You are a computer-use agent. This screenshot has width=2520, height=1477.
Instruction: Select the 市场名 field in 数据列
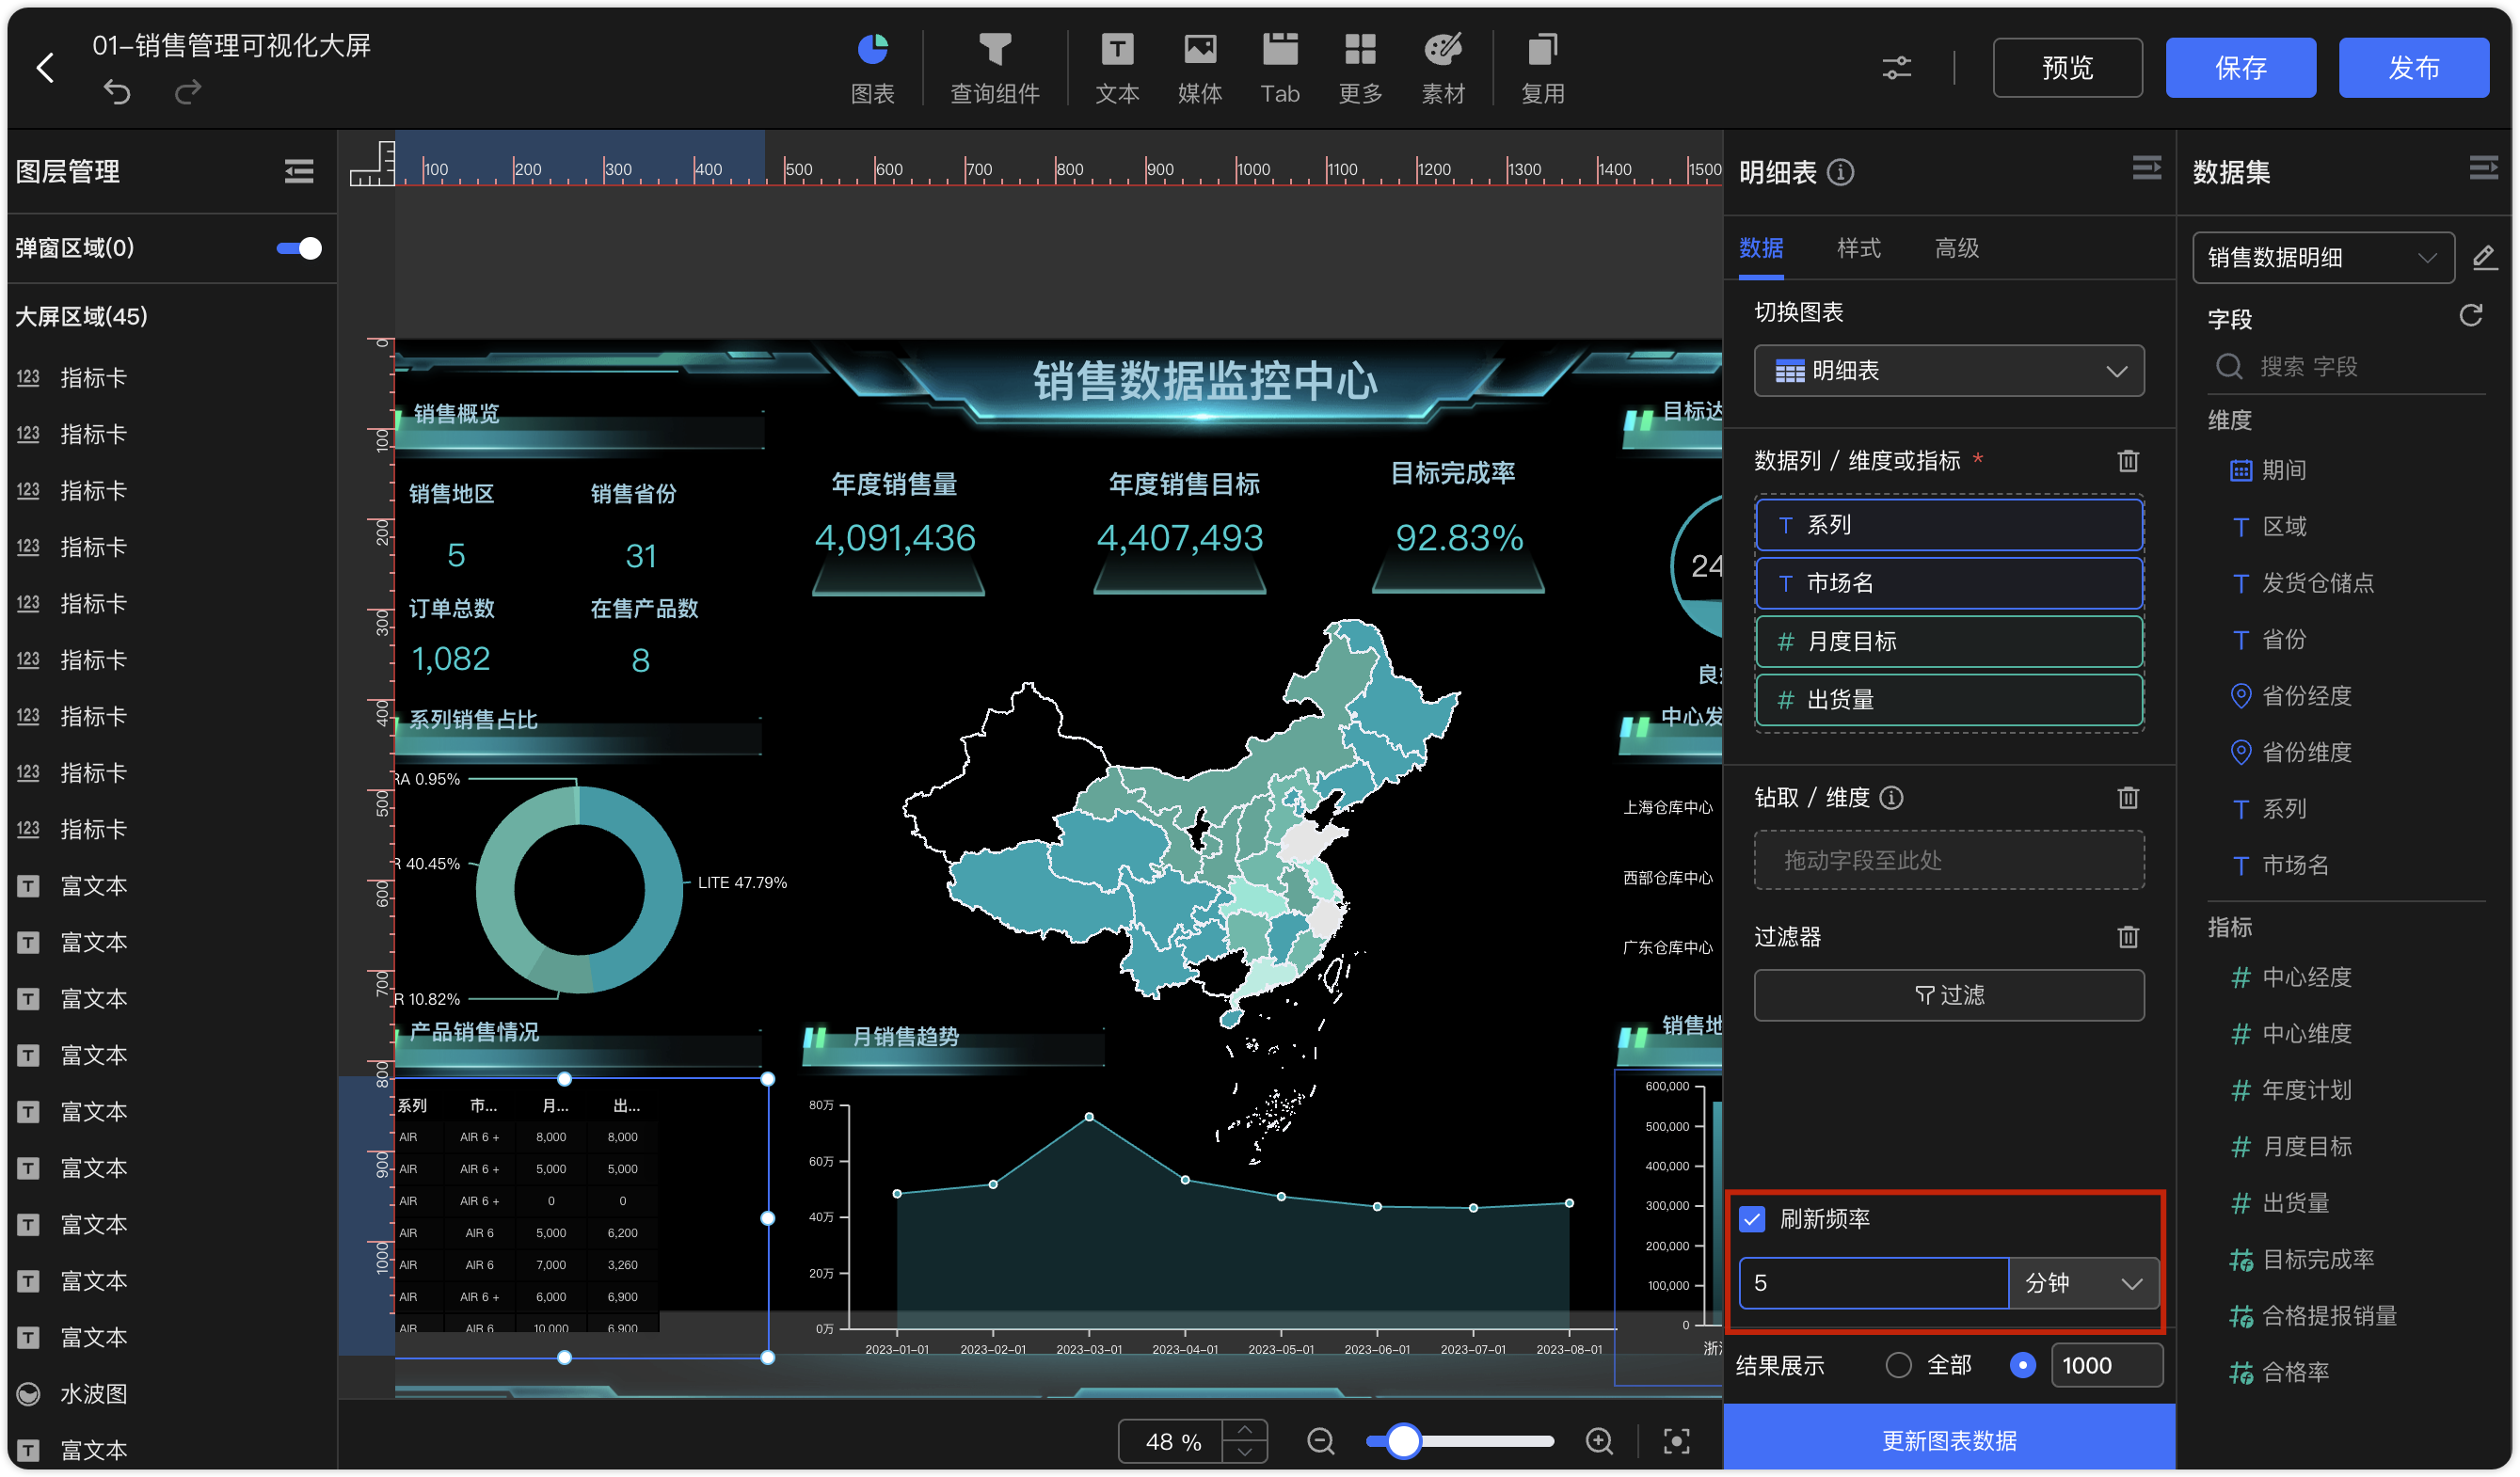pyautogui.click(x=1949, y=583)
